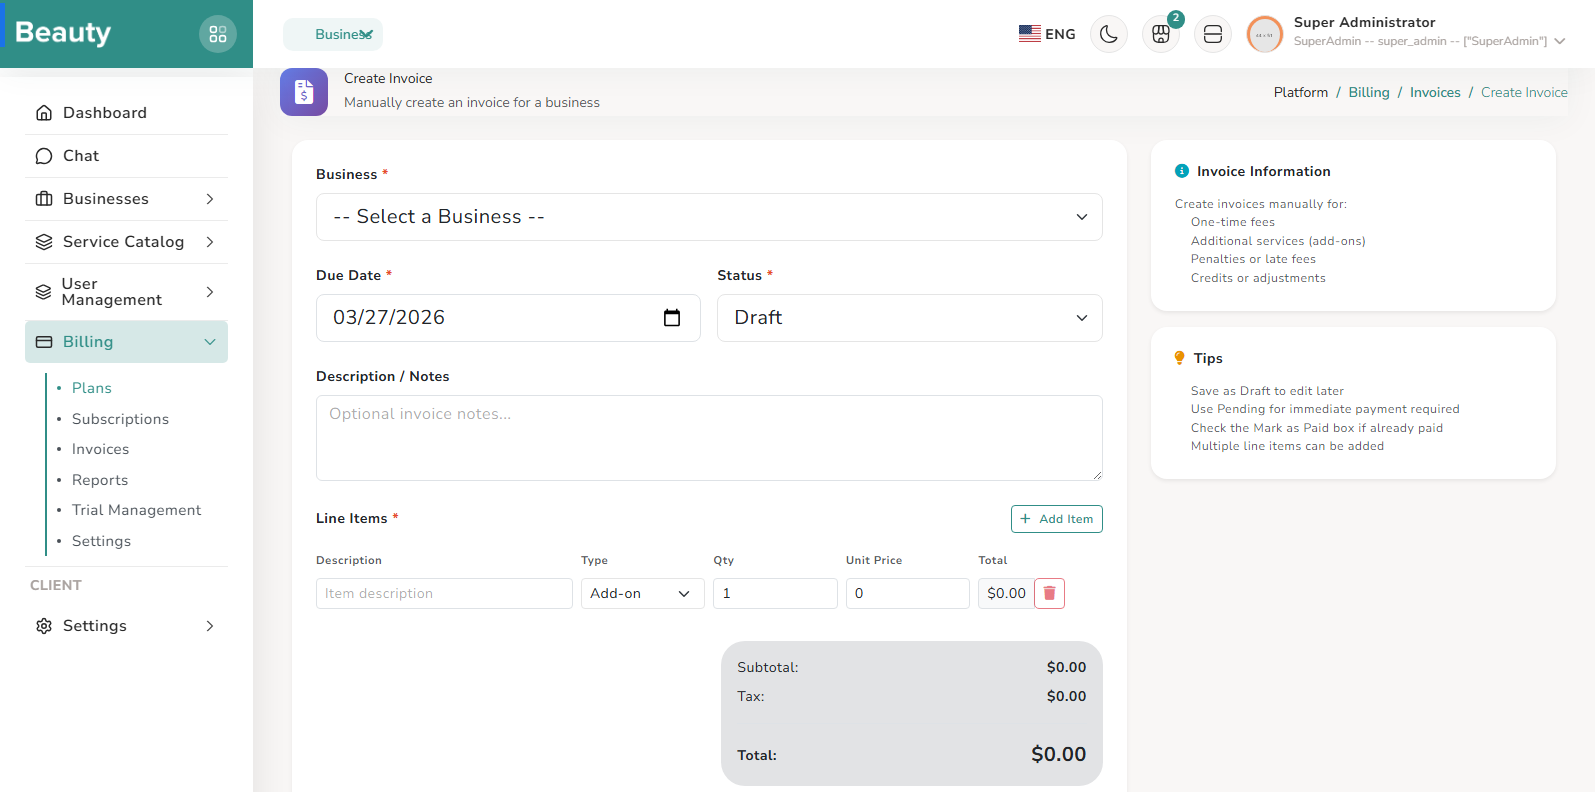
Task: Open Dashboard in the sidebar
Action: (x=127, y=113)
